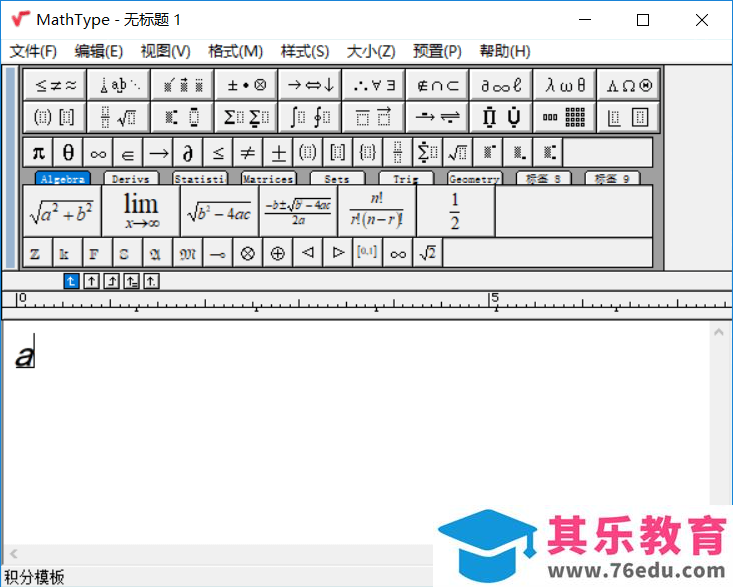
Task: Open the lowercase Greek letters palette (λωθ)
Action: pyautogui.click(x=565, y=85)
